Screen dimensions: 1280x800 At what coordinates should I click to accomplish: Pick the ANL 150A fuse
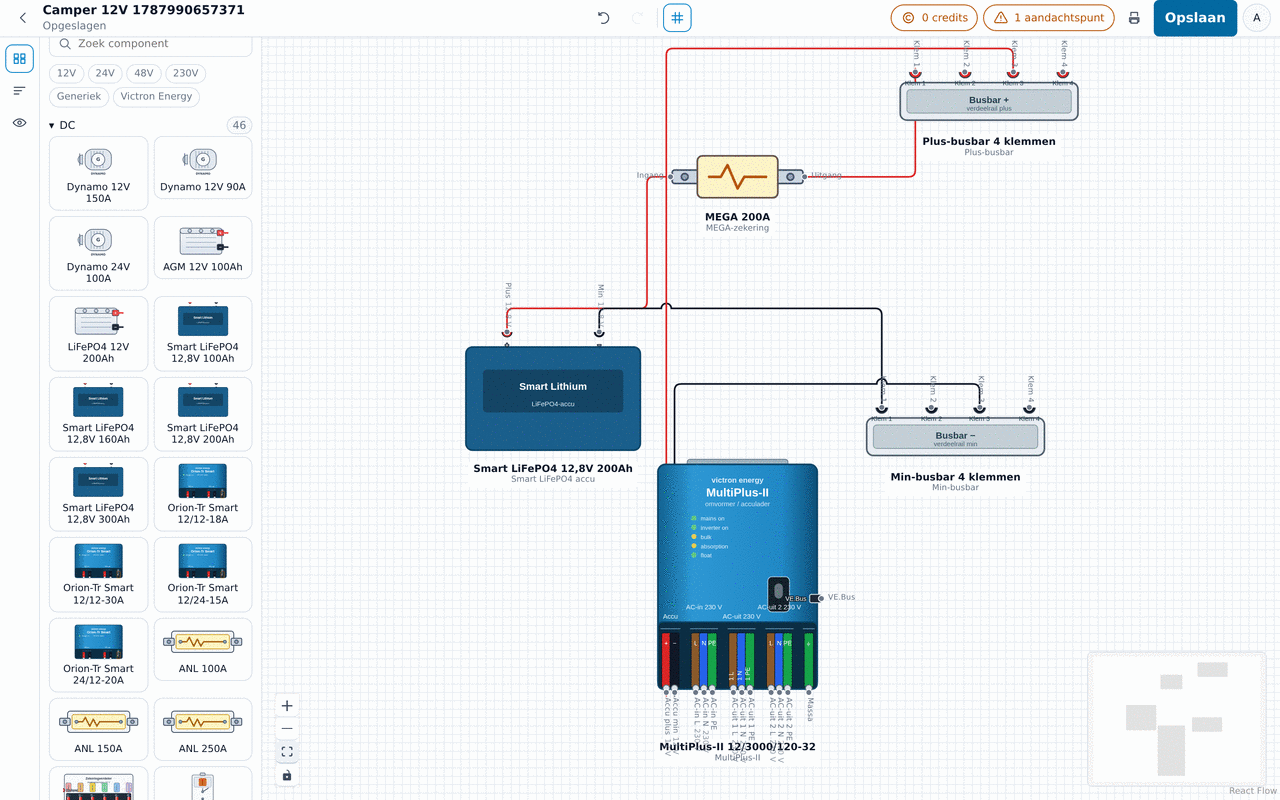click(98, 729)
